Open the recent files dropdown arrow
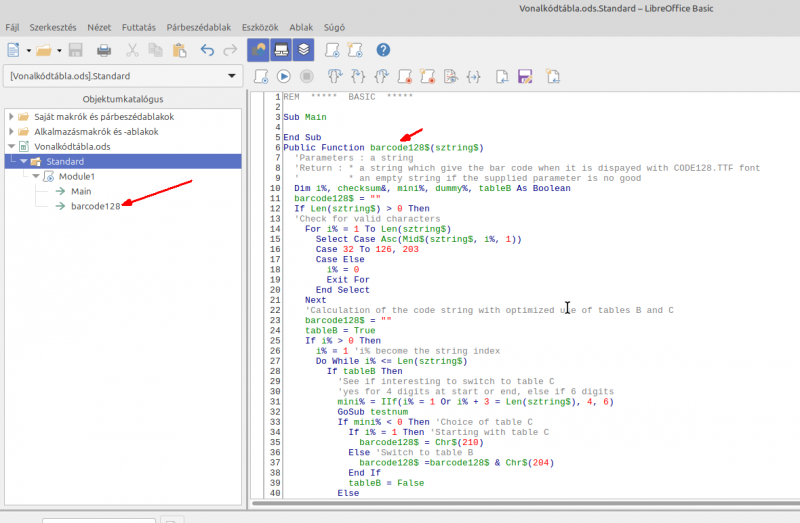 tap(59, 51)
